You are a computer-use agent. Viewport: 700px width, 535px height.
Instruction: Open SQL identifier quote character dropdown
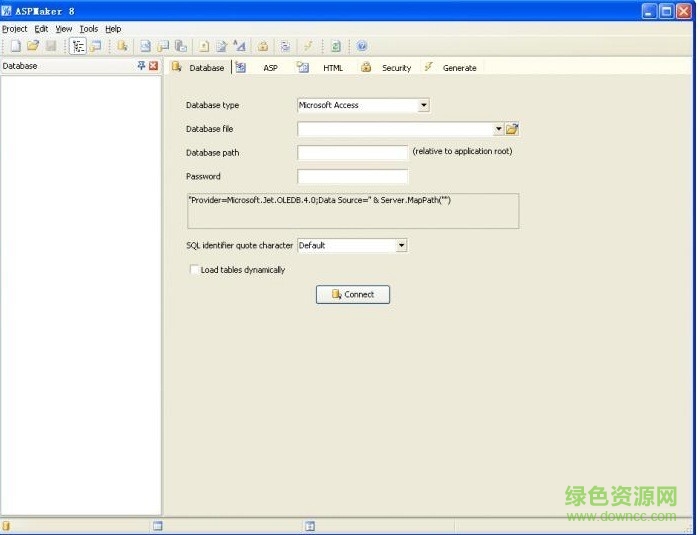click(402, 245)
